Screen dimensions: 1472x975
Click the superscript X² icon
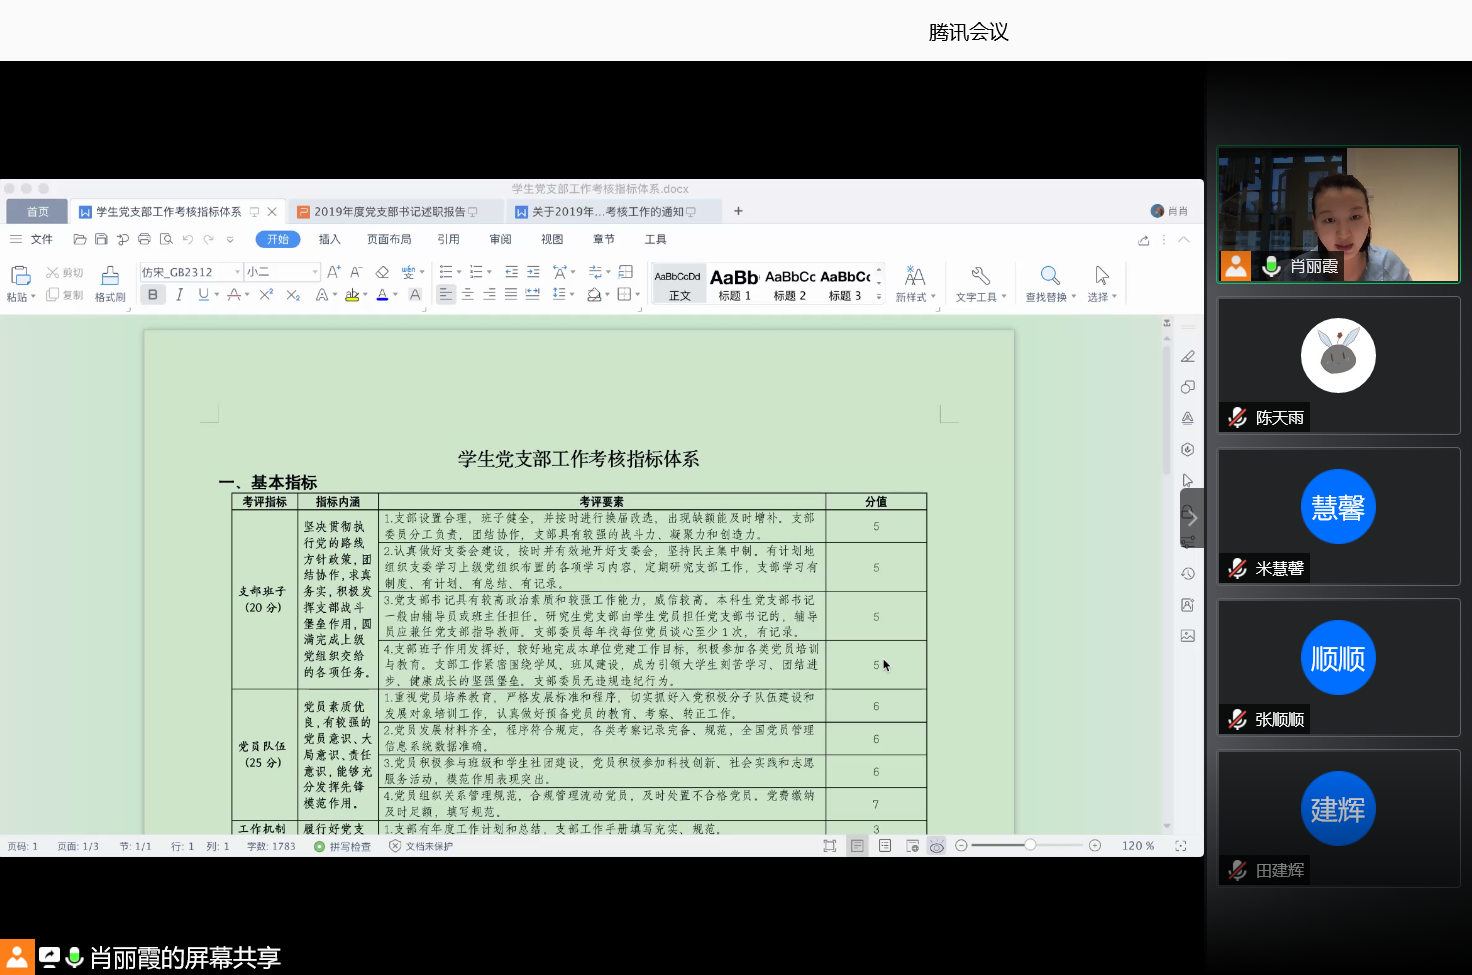266,295
